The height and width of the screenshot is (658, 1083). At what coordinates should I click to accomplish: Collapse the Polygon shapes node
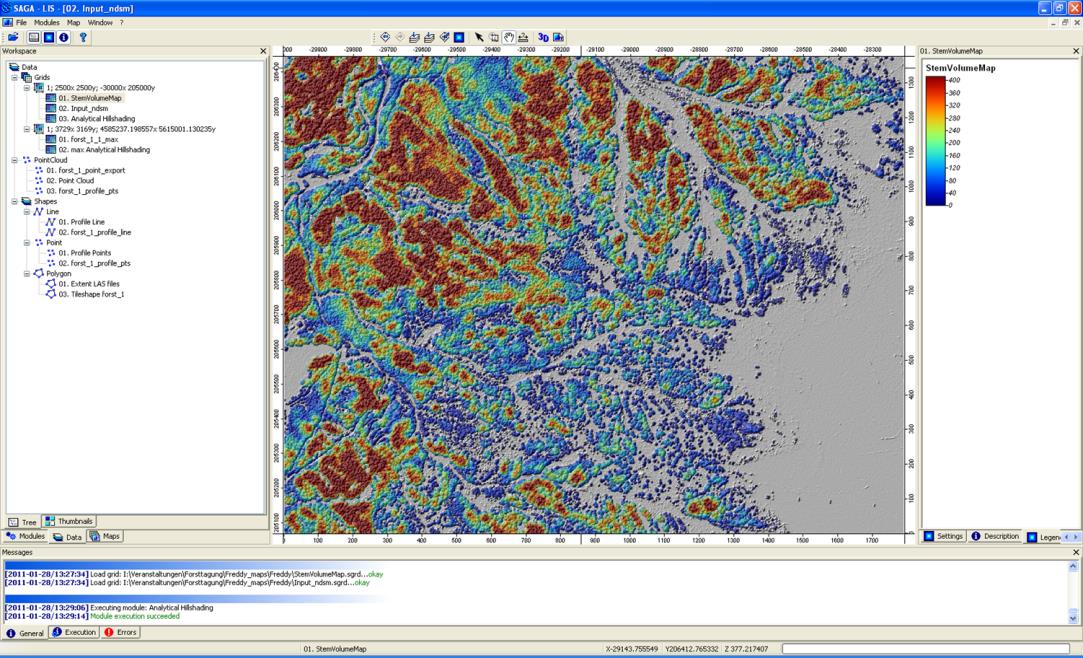coord(27,274)
